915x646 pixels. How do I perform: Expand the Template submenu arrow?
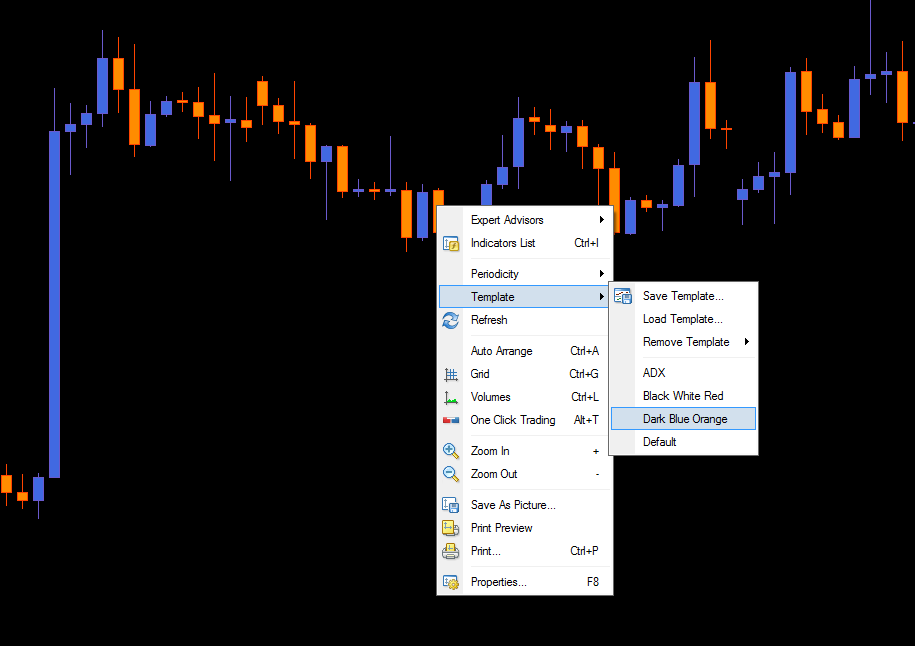click(x=601, y=296)
